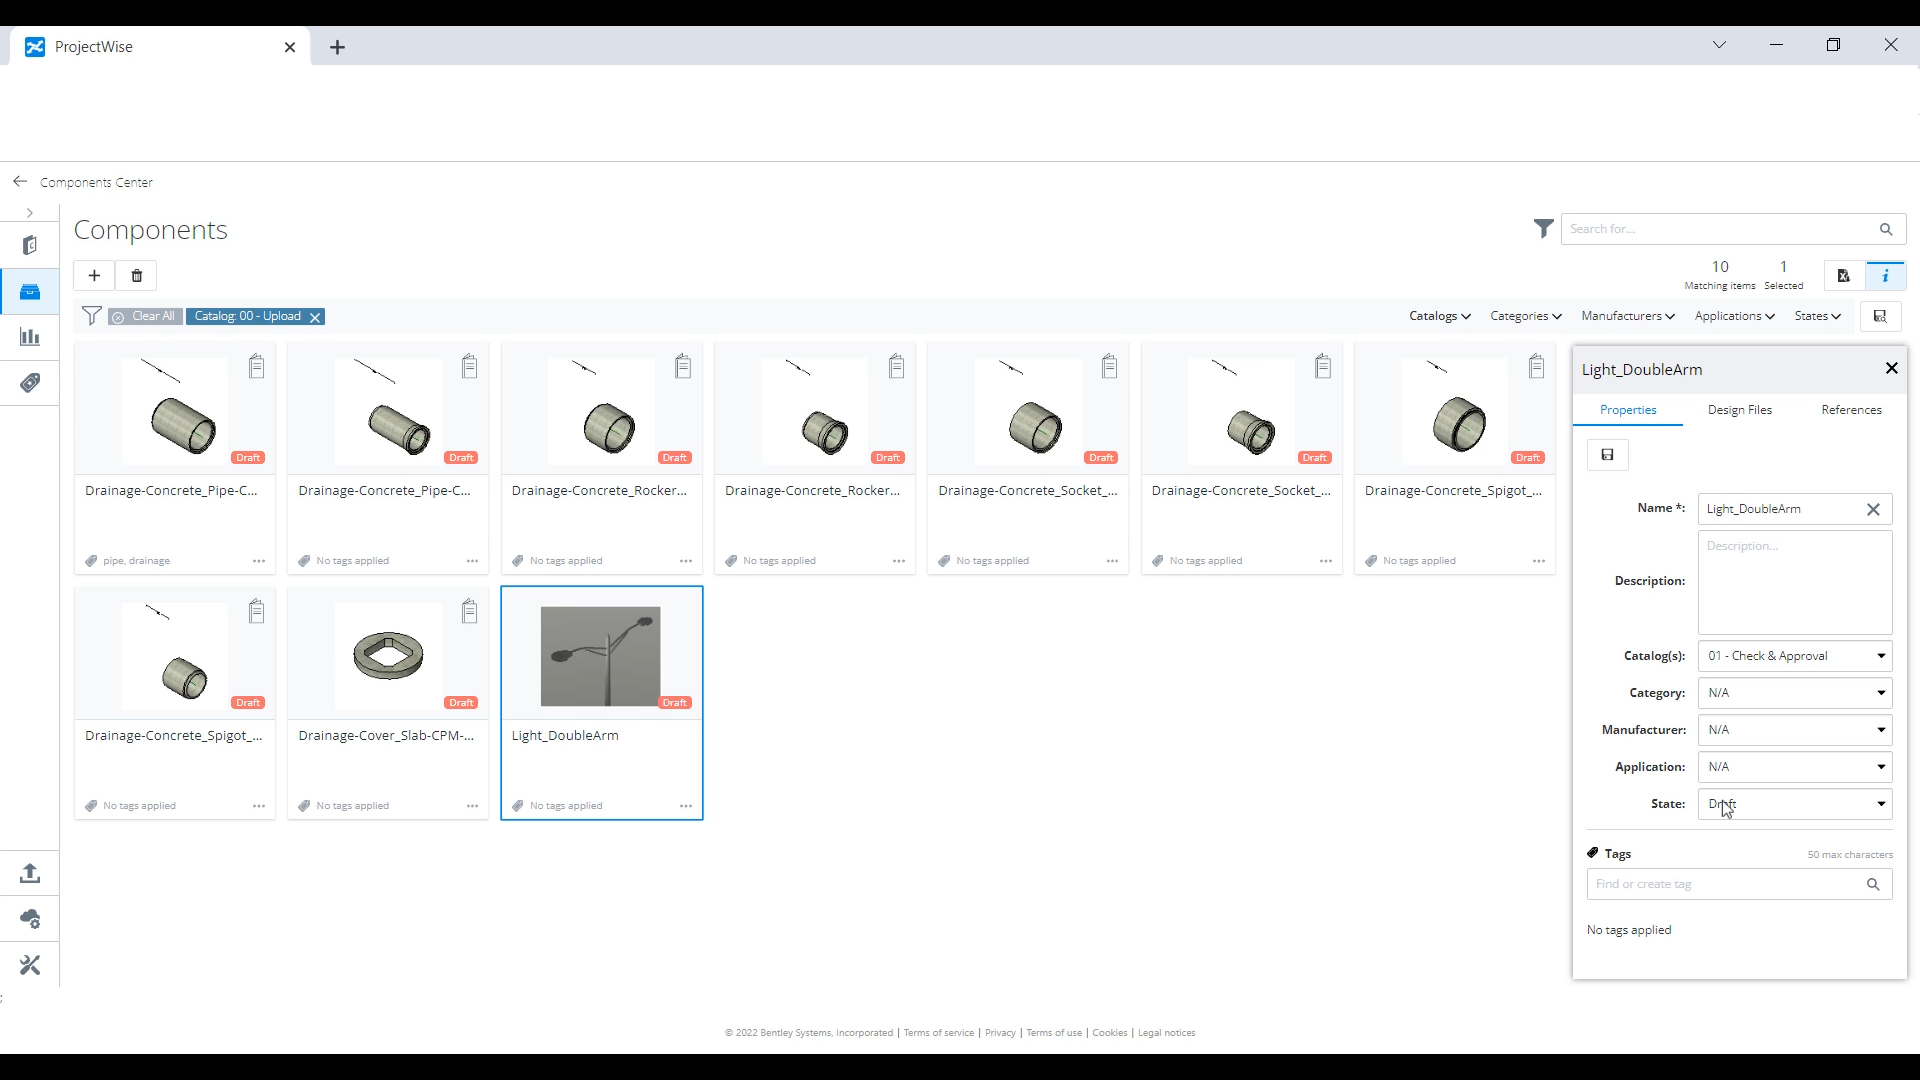
Task: Open the filter funnel next to search
Action: [x=1543, y=229]
